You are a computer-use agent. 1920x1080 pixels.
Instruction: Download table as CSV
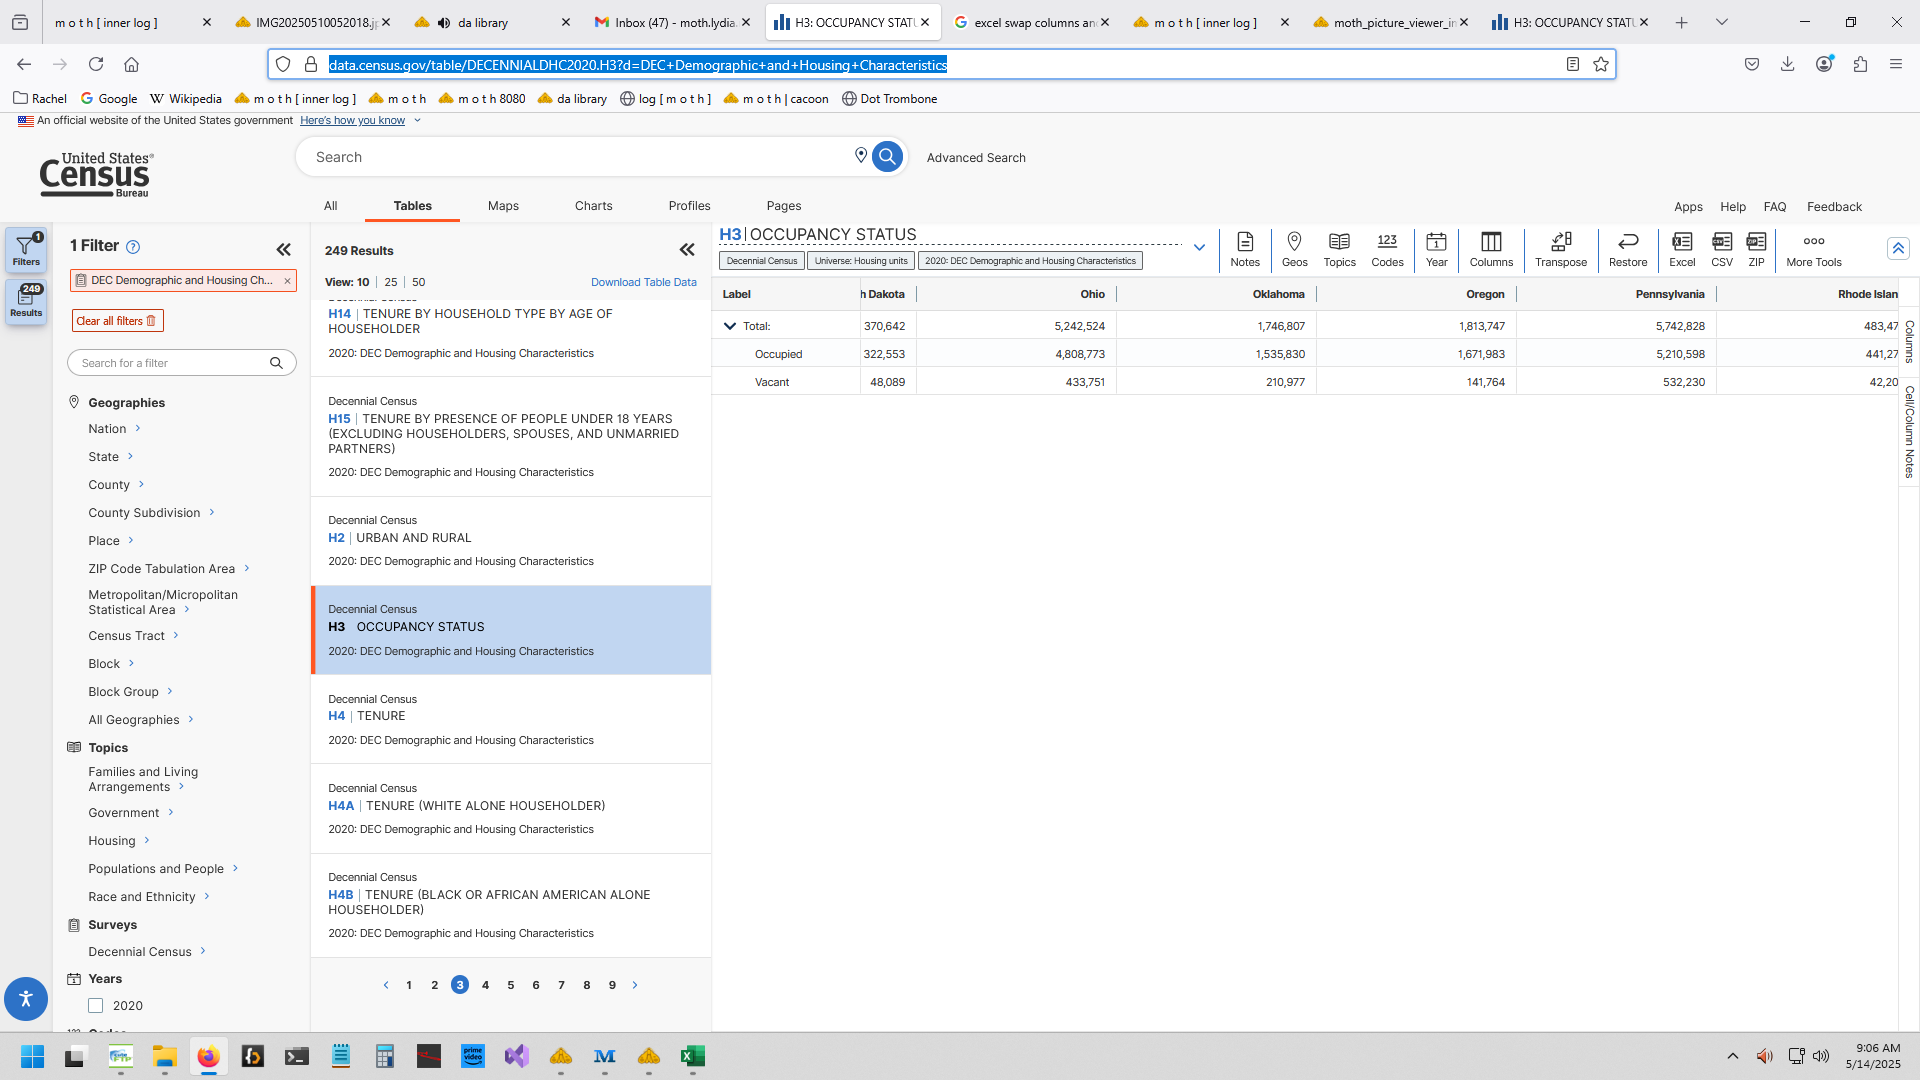tap(1721, 249)
